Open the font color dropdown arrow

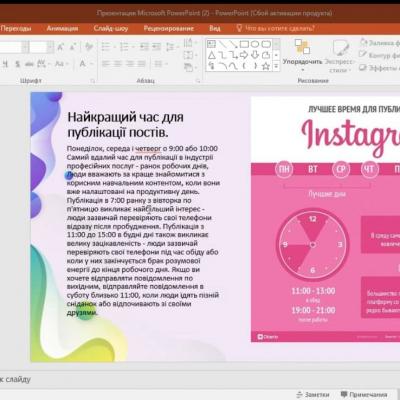(91, 63)
